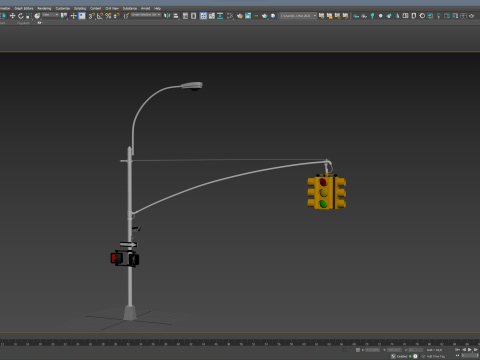The image size is (480, 360).
Task: Click the last icon at toolbar's right end
Action: [471, 16]
